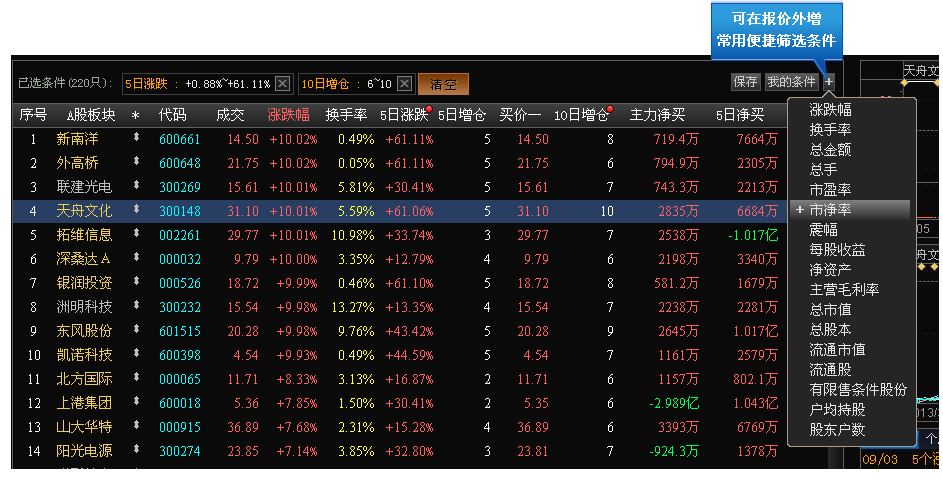The height and width of the screenshot is (479, 943).
Task: Click the 保存 button
Action: tap(746, 82)
